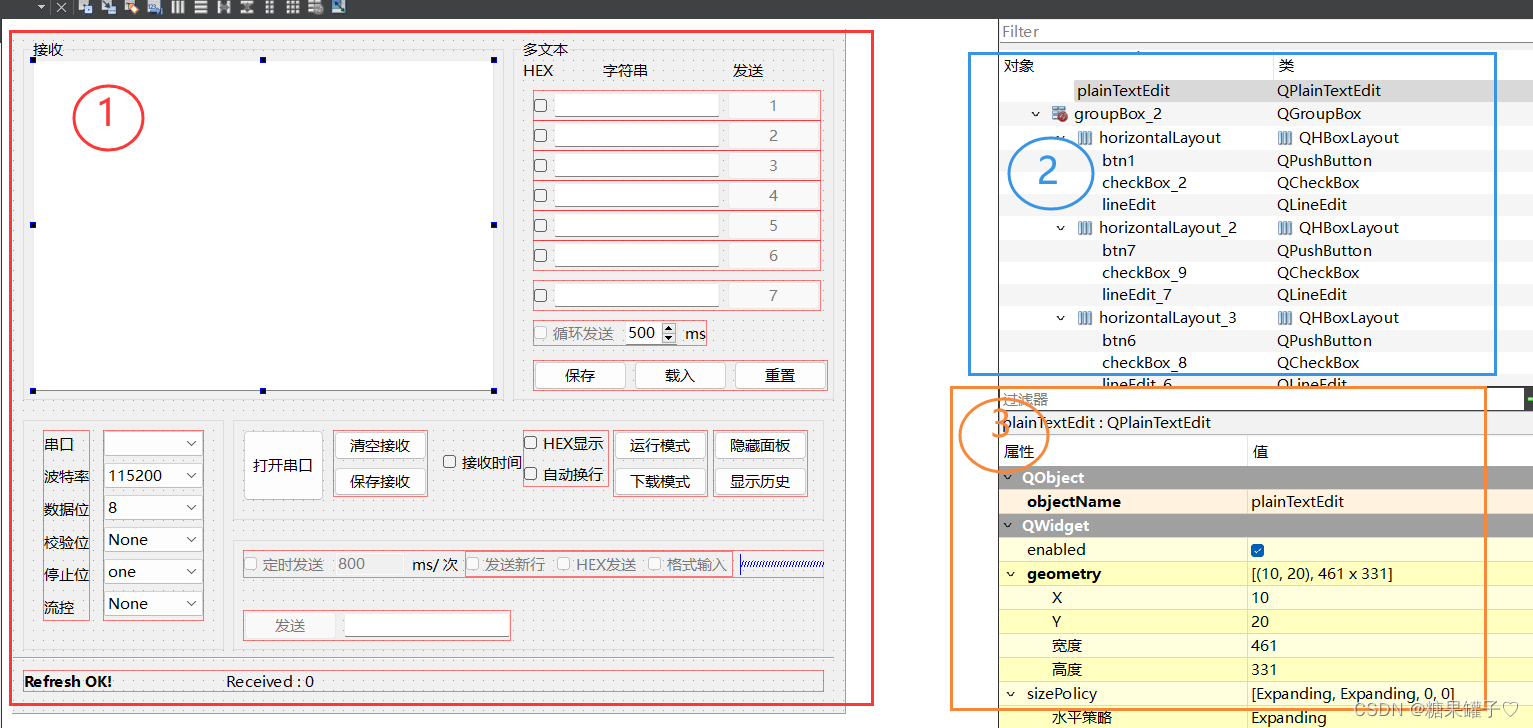Click the line edit beside 发送 button
Image resolution: width=1533 pixels, height=728 pixels.
[x=427, y=625]
